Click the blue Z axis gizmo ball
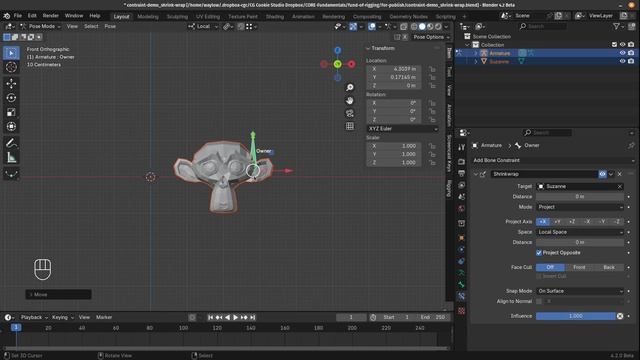This screenshot has width=640, height=360. [338, 50]
